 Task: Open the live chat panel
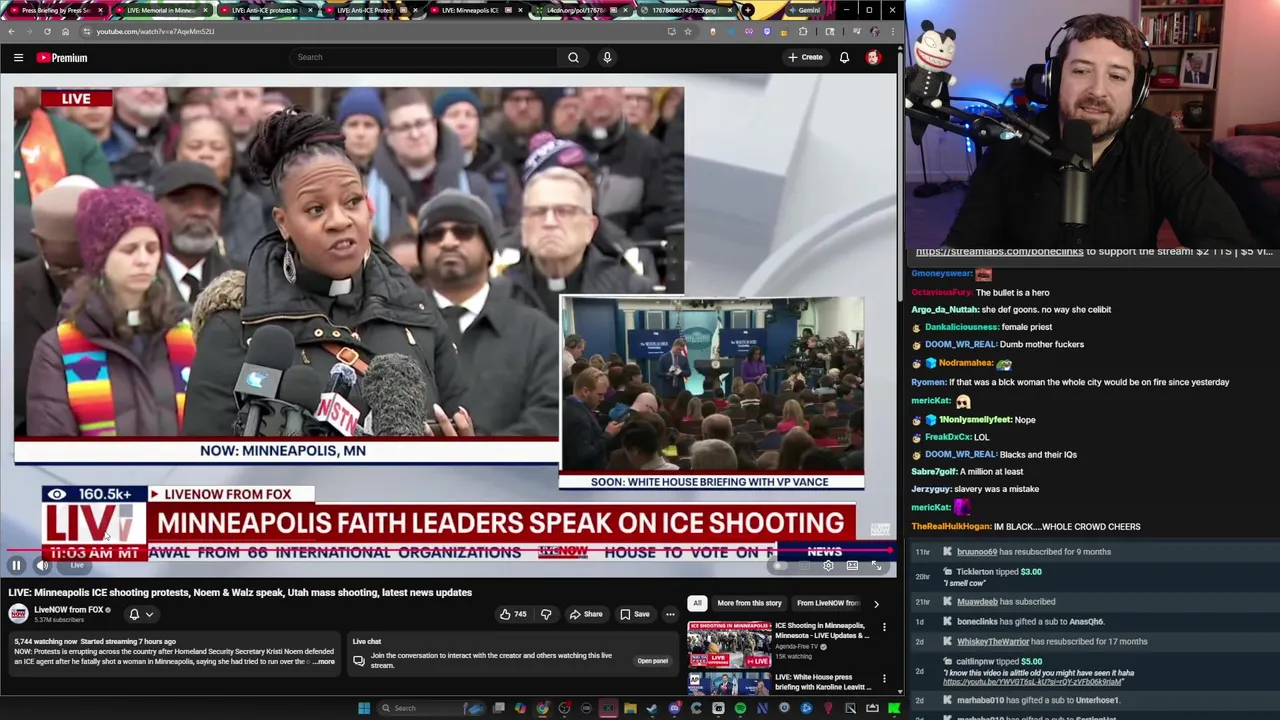click(x=652, y=661)
